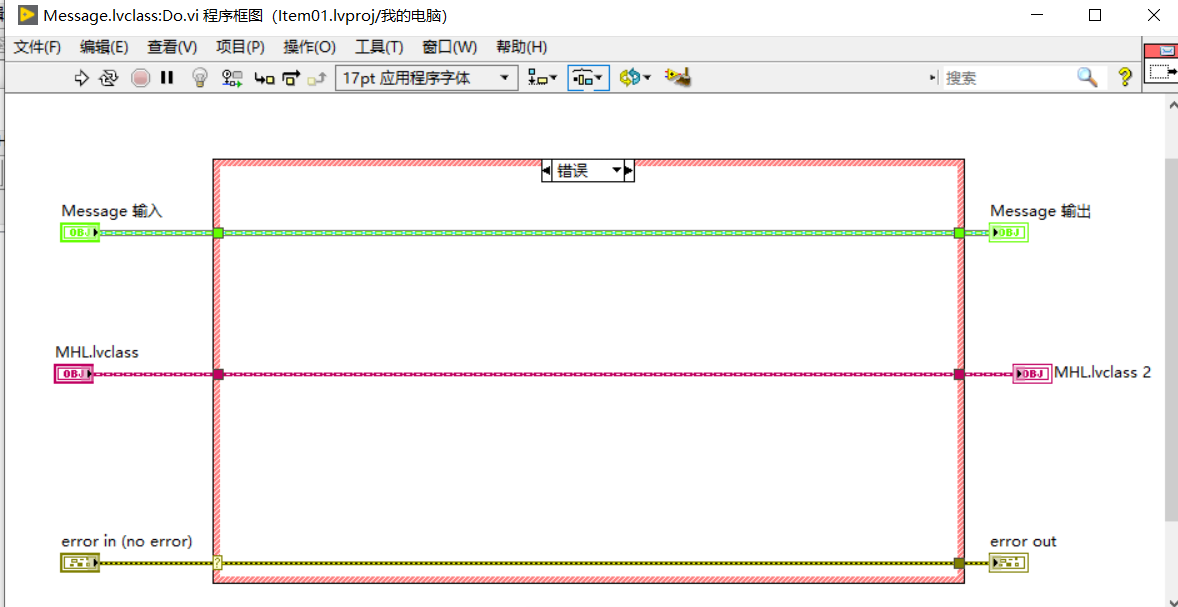Select the Message 输入 OBJ terminal

click(x=80, y=233)
